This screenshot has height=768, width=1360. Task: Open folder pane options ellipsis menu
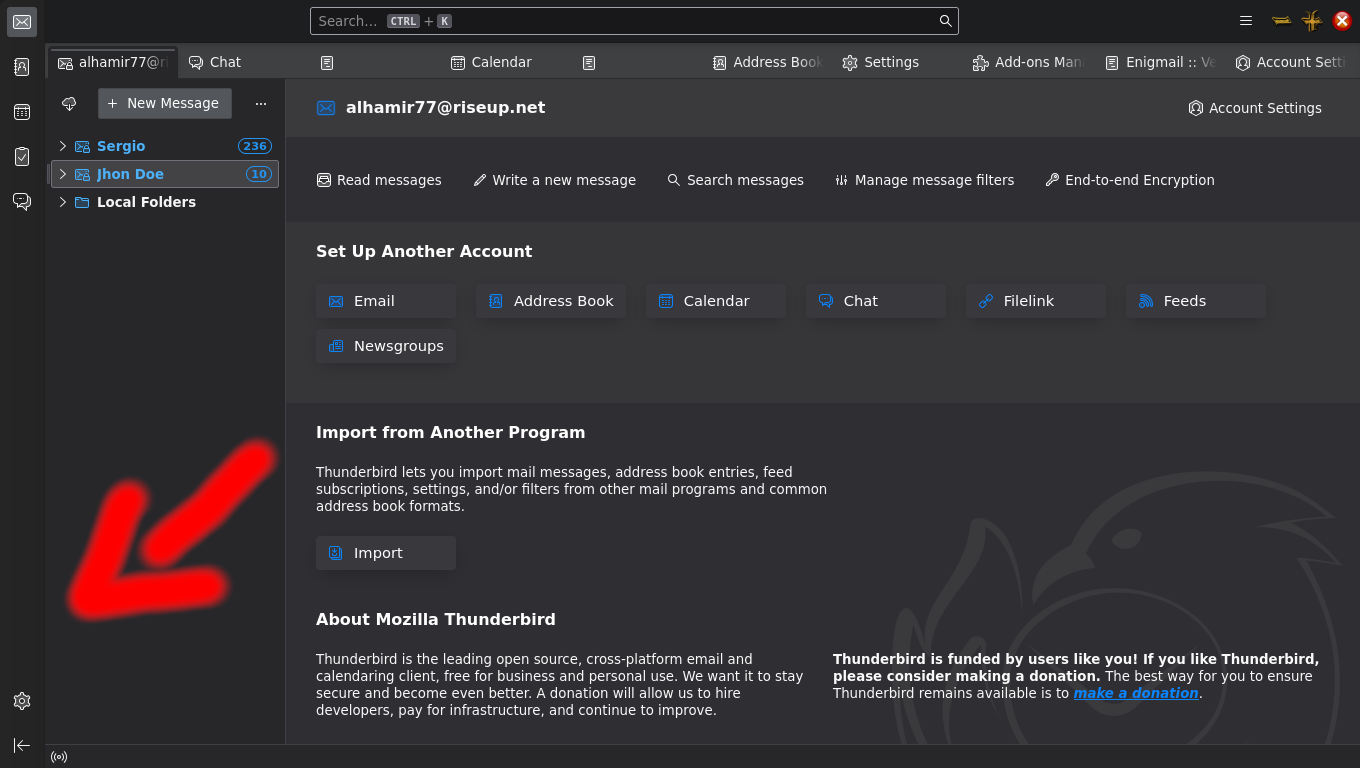[261, 104]
